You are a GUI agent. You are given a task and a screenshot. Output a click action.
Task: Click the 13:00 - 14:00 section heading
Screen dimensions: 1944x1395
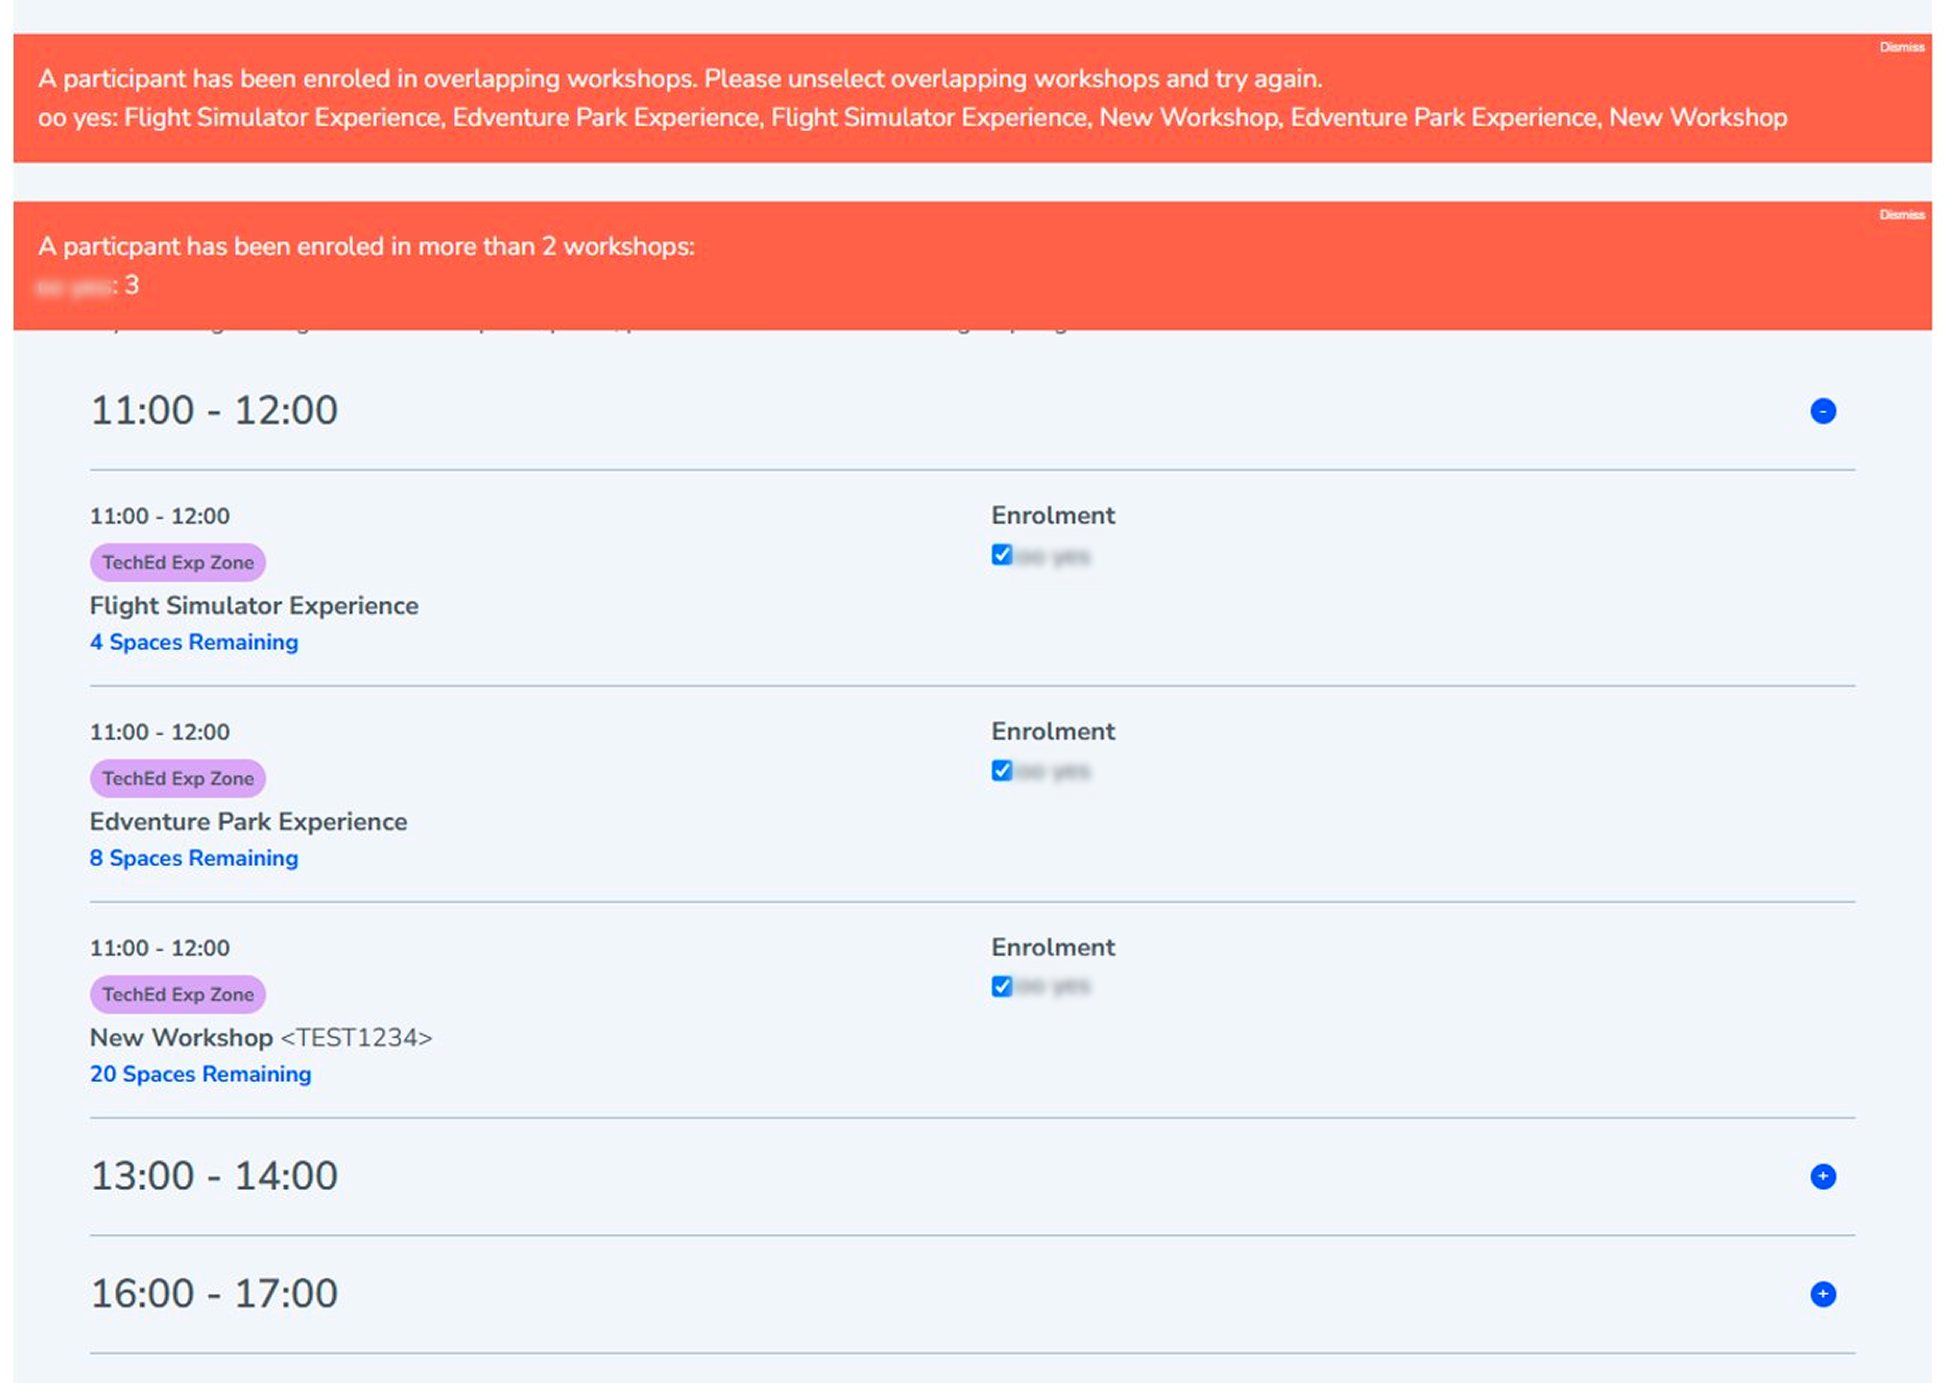(x=214, y=1176)
